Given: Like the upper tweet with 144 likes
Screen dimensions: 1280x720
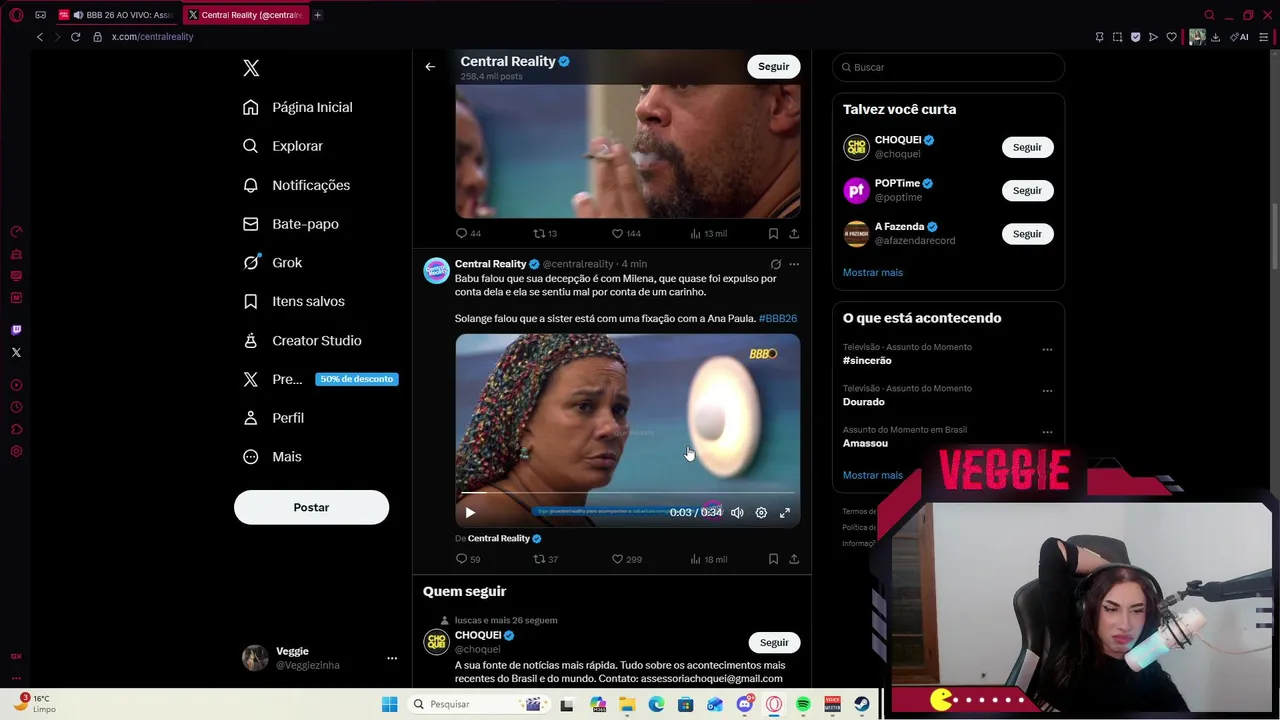Looking at the screenshot, I should 627,233.
